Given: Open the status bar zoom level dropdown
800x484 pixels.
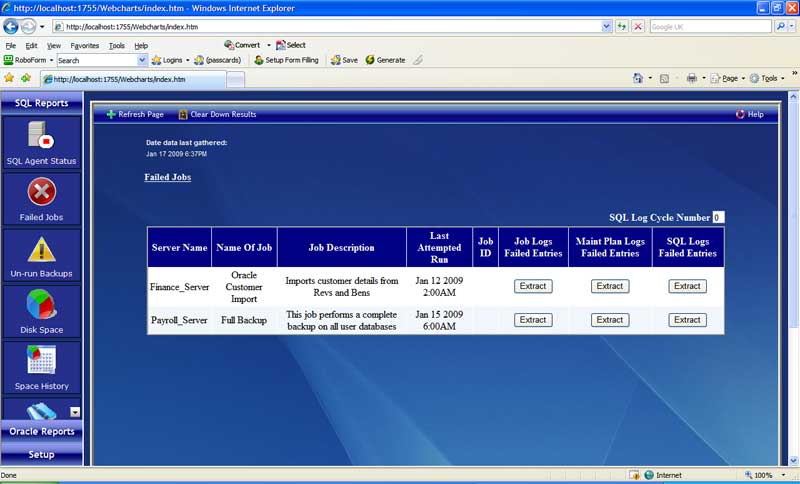Looking at the screenshot, I should [x=783, y=475].
